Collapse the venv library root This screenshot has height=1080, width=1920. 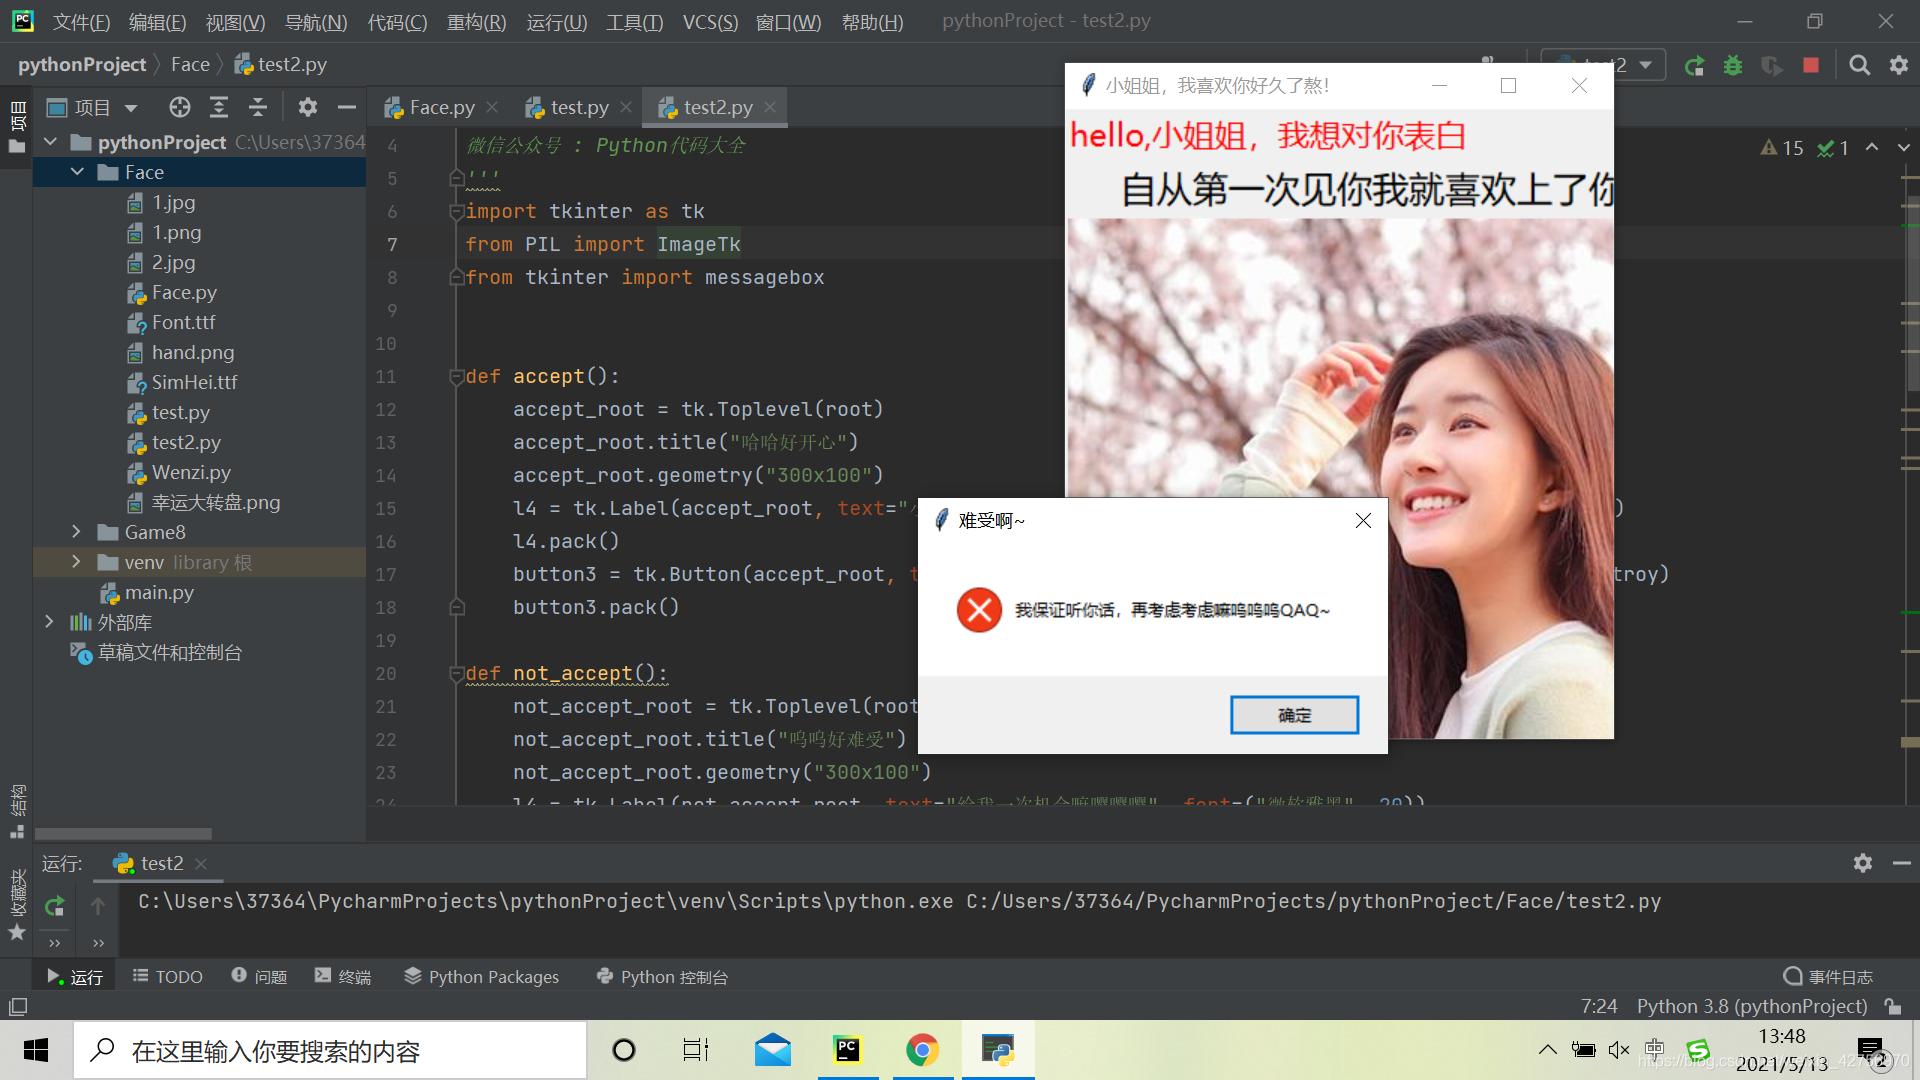pyautogui.click(x=78, y=562)
